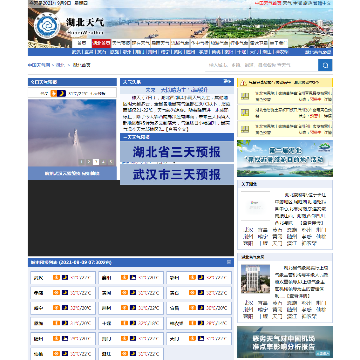The width and height of the screenshot is (360, 360).
Task: Click the moon icon in today's weather row
Action: pyautogui.click(x=61, y=94)
